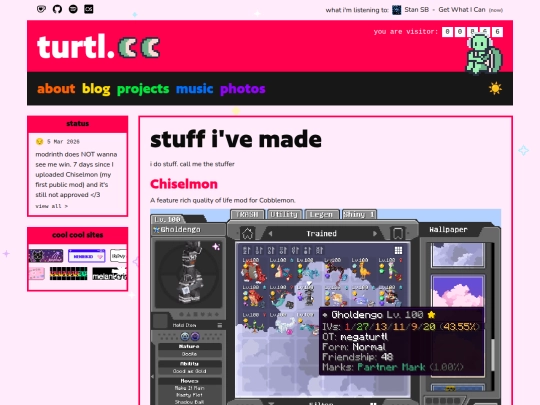The height and width of the screenshot is (405, 540).
Task: Open the melankorin site badge
Action: point(110,273)
